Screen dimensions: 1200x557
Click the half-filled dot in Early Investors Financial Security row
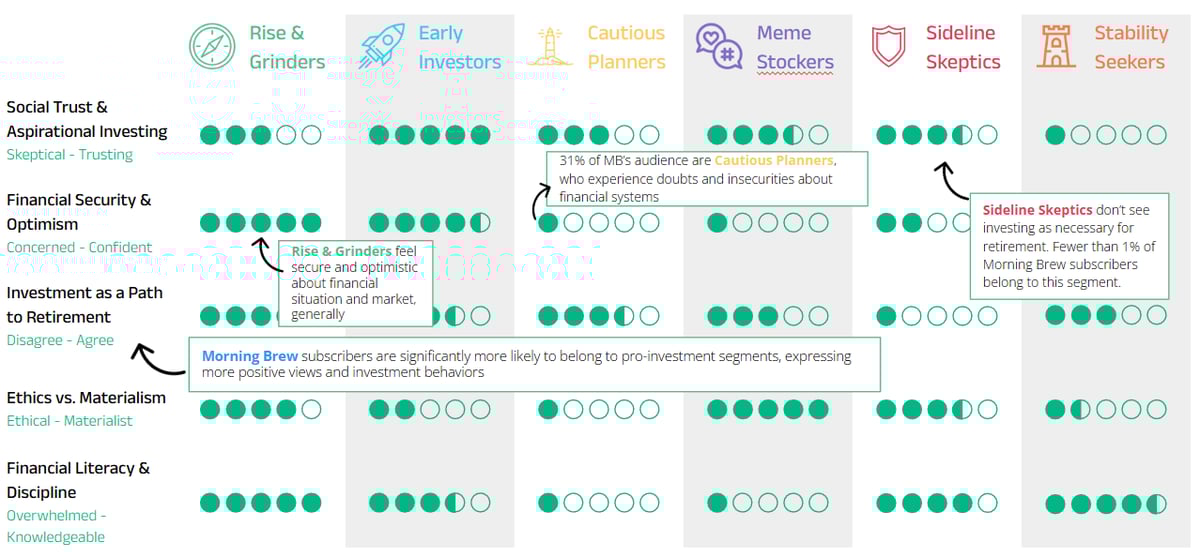click(x=480, y=223)
